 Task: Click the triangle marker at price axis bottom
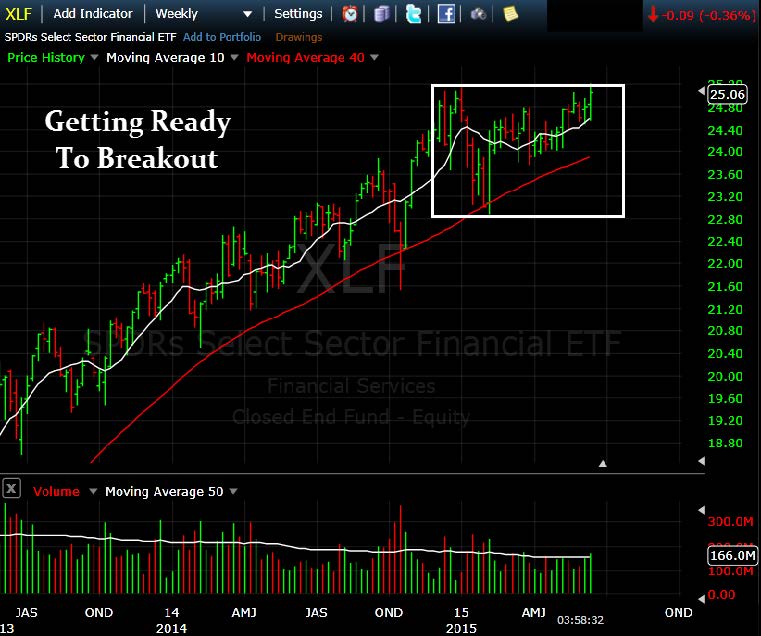point(701,461)
